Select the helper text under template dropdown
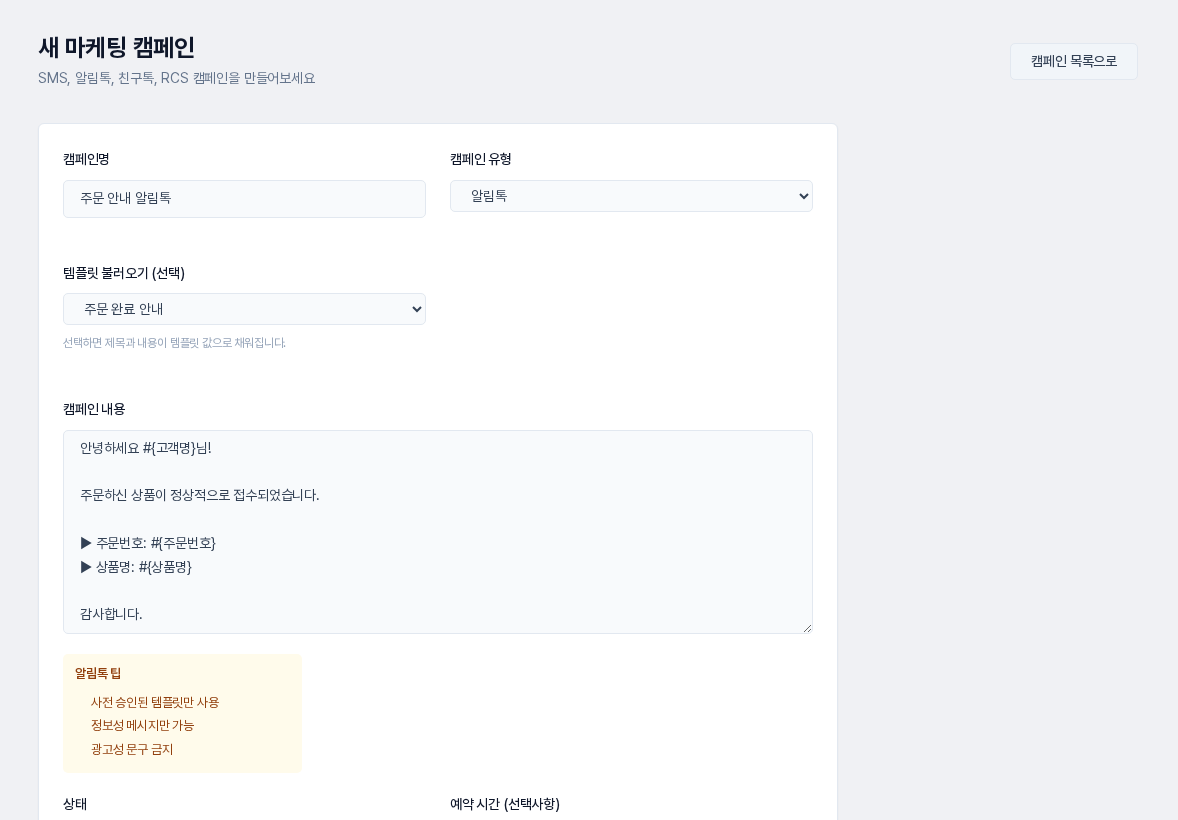This screenshot has height=820, width=1178. [174, 343]
